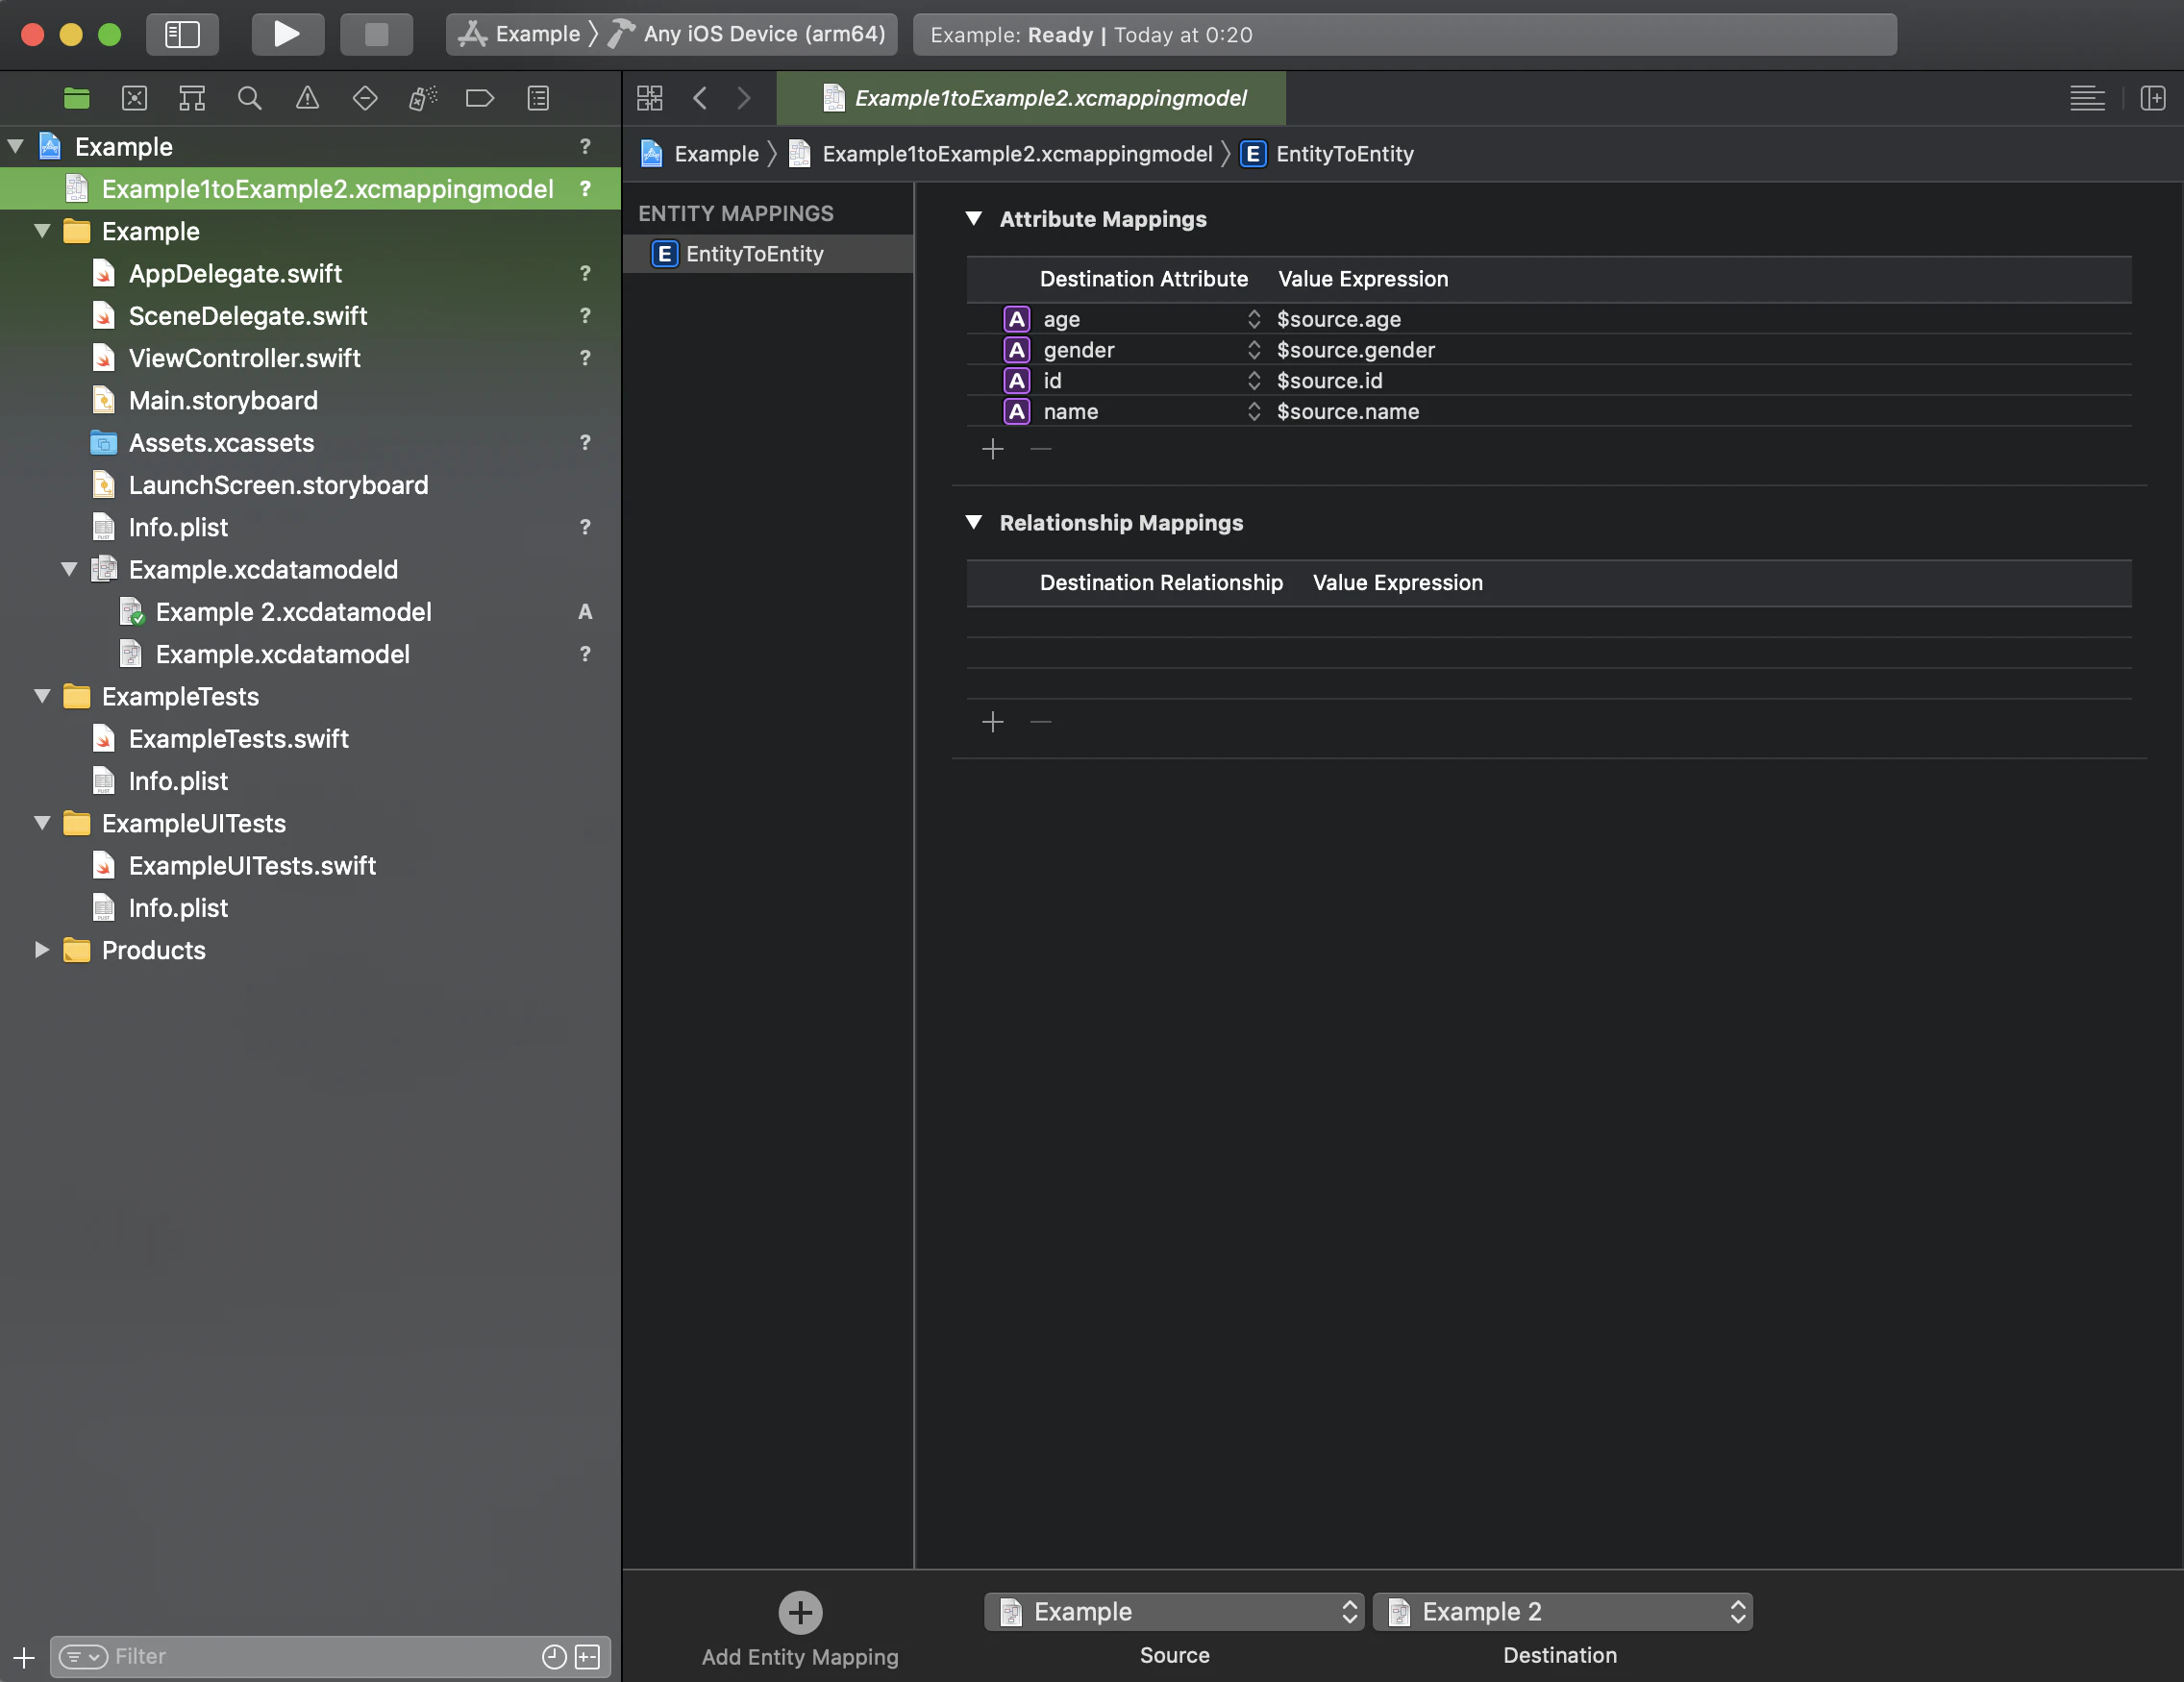Toggle source-control status filter icon
Image resolution: width=2184 pixels, height=1682 pixels.
point(588,1657)
